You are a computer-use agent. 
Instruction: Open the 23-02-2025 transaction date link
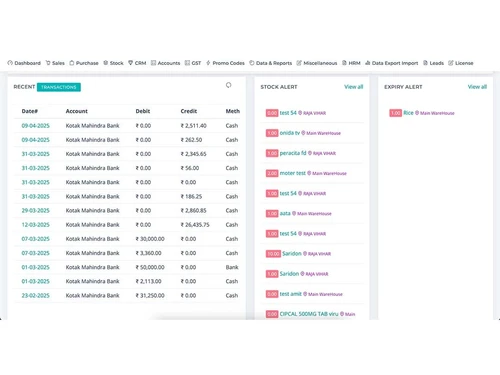[35, 296]
